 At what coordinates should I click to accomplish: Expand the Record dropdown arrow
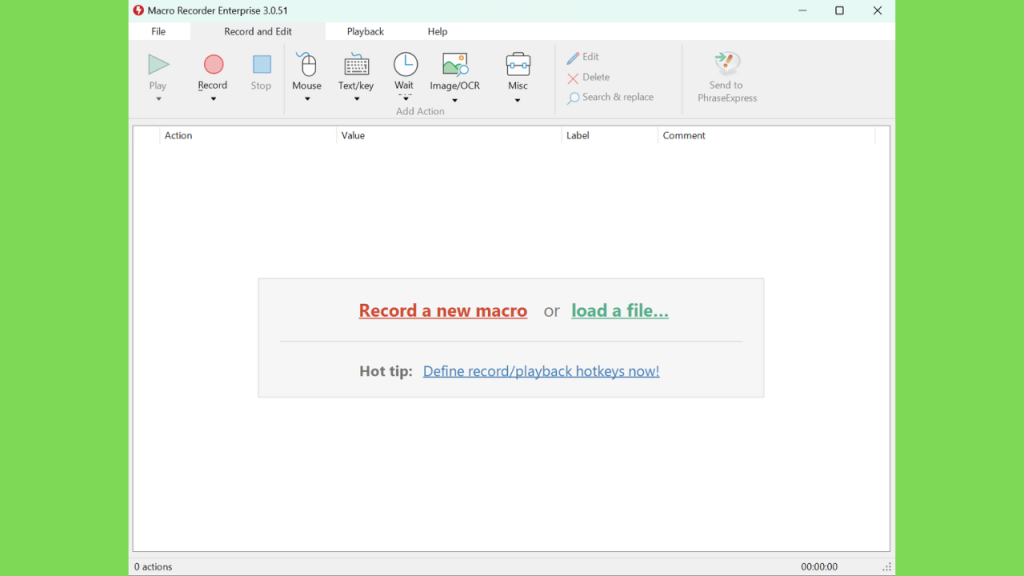213,99
